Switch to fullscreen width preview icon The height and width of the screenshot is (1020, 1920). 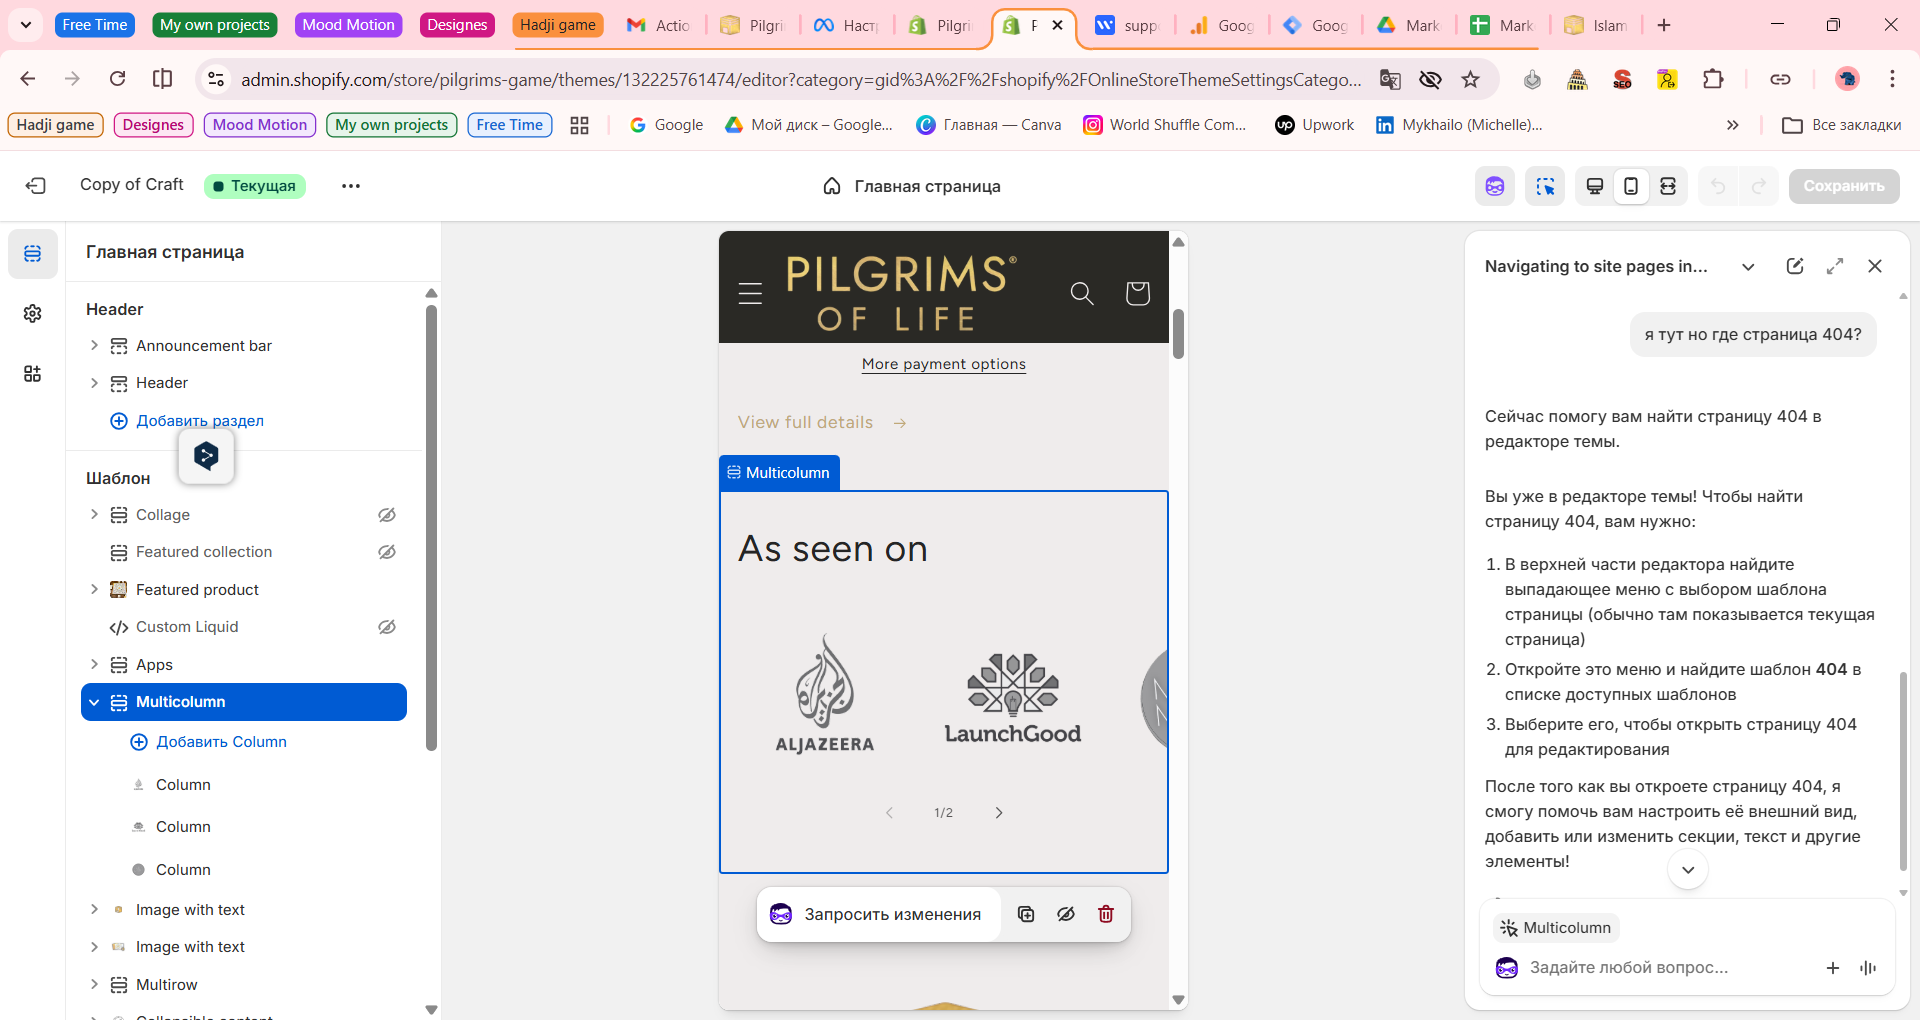pos(1668,186)
